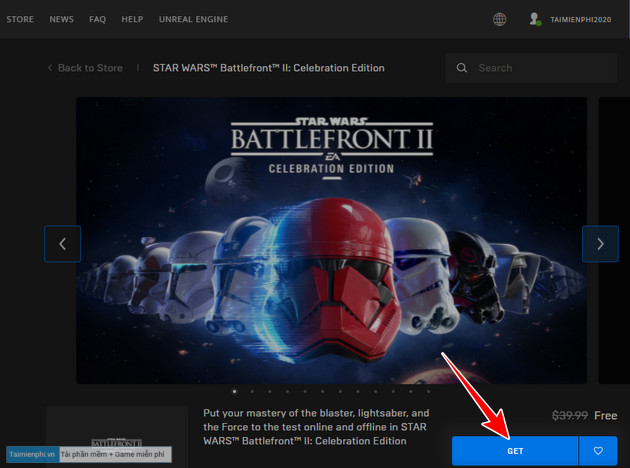
Task: Select the sixth carousel dot
Action: click(x=323, y=391)
